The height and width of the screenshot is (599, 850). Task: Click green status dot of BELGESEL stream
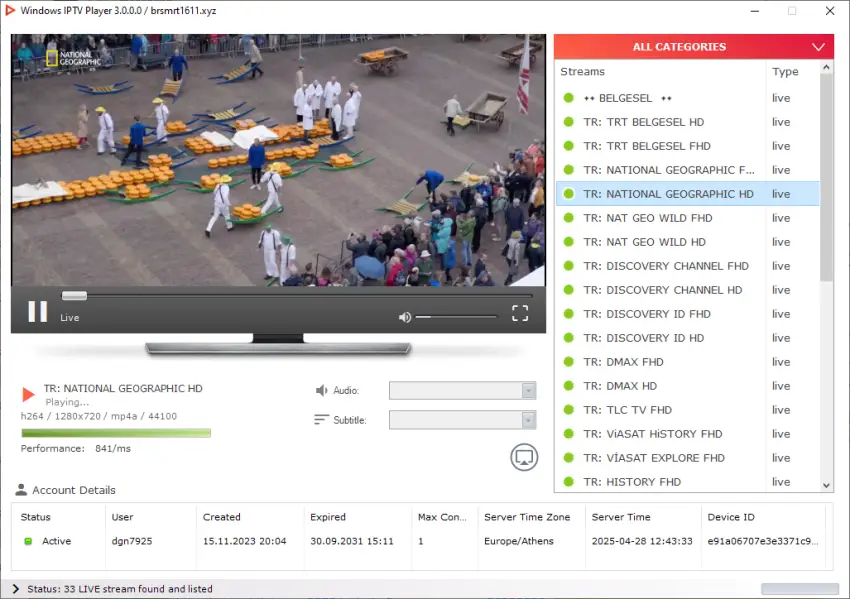(569, 98)
